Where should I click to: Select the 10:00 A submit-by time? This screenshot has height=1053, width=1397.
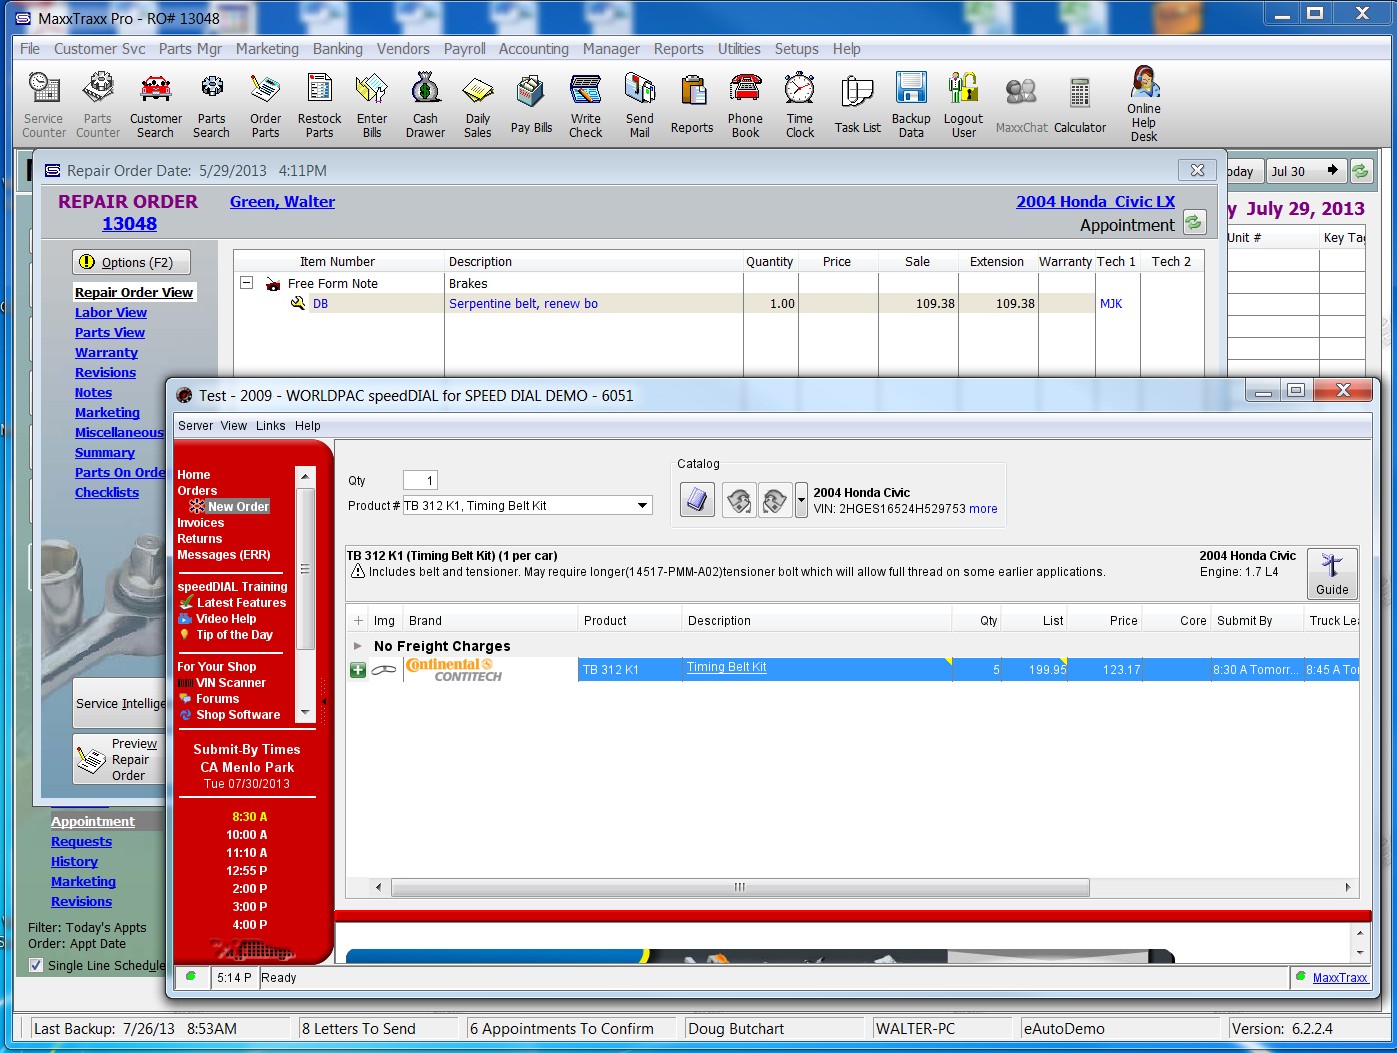[247, 835]
